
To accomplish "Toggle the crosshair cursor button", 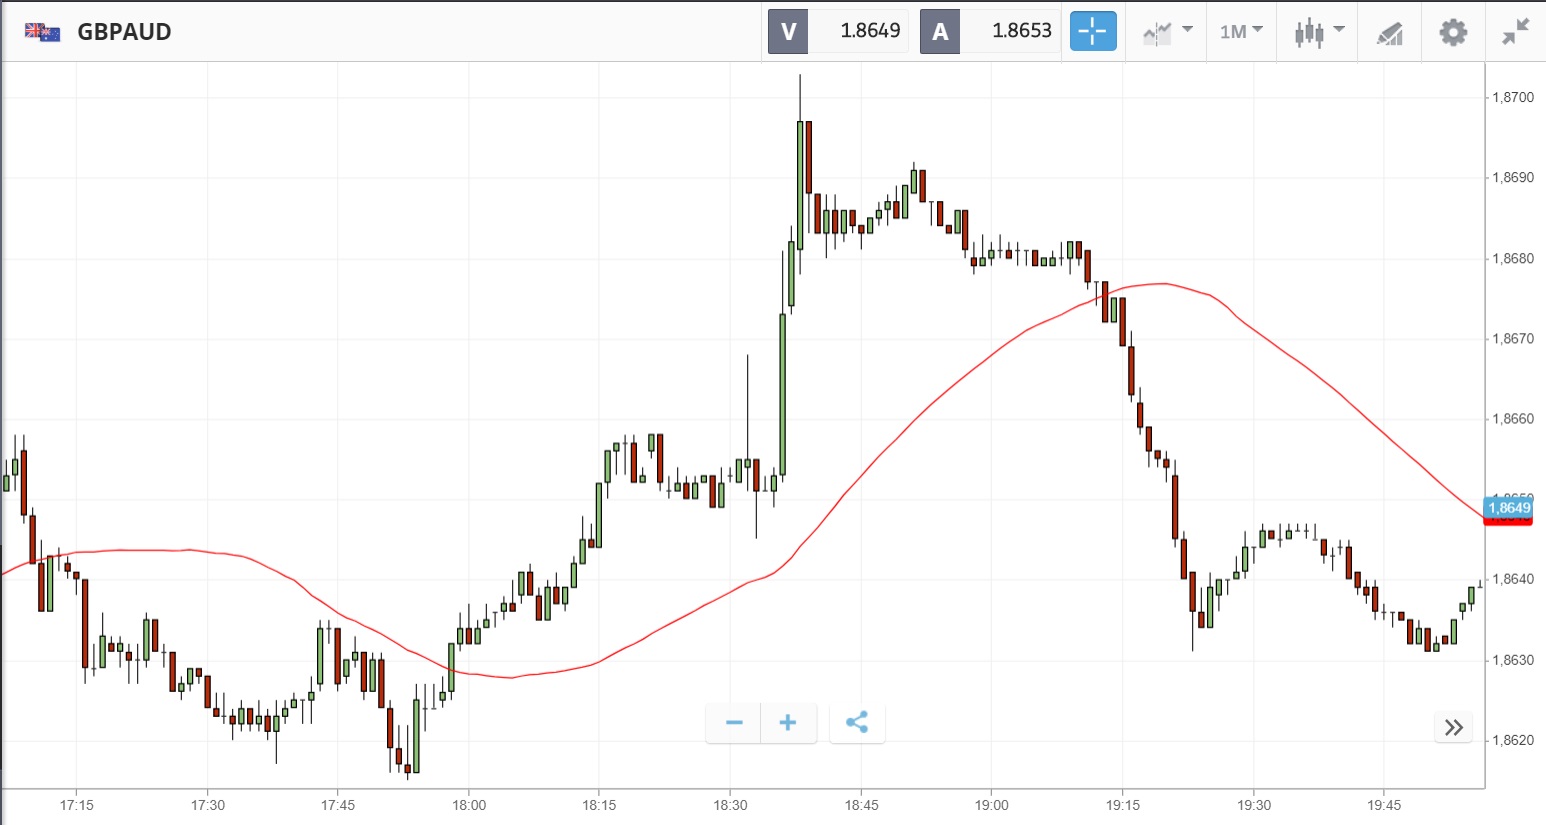I will [1092, 31].
